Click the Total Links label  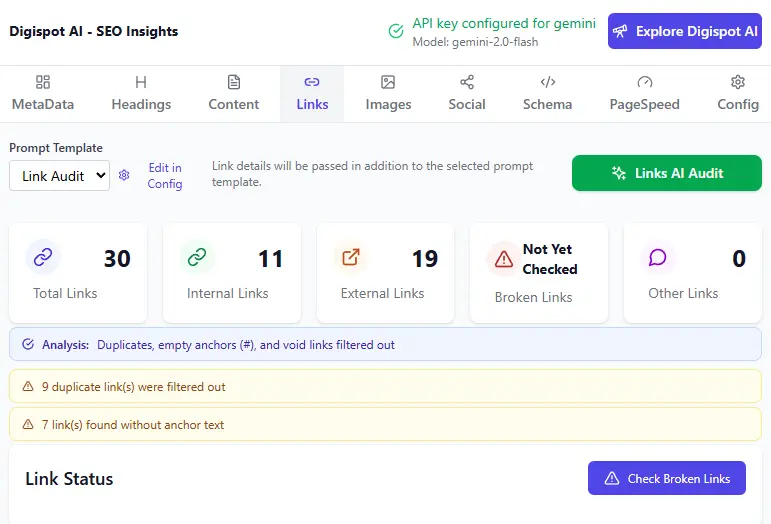(65, 293)
